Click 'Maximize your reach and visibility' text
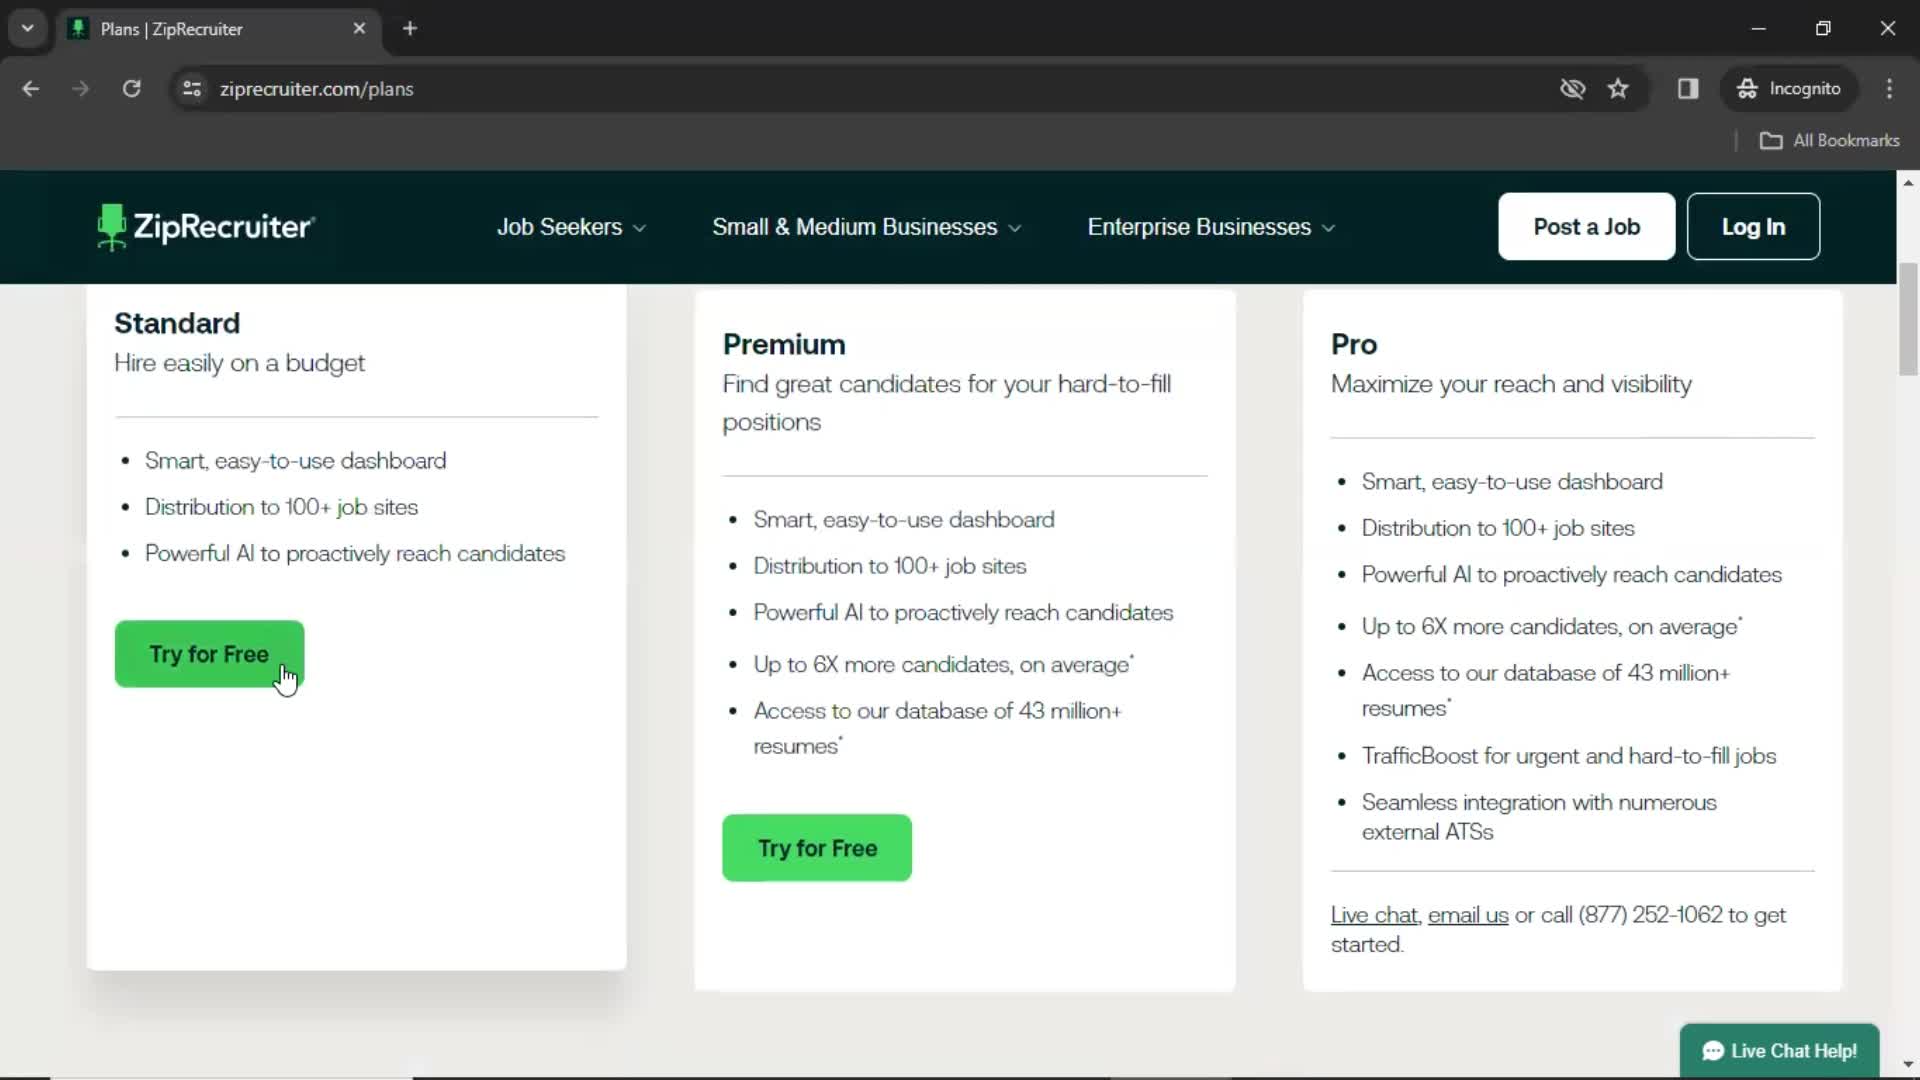Viewport: 1920px width, 1080px height. pyautogui.click(x=1511, y=384)
